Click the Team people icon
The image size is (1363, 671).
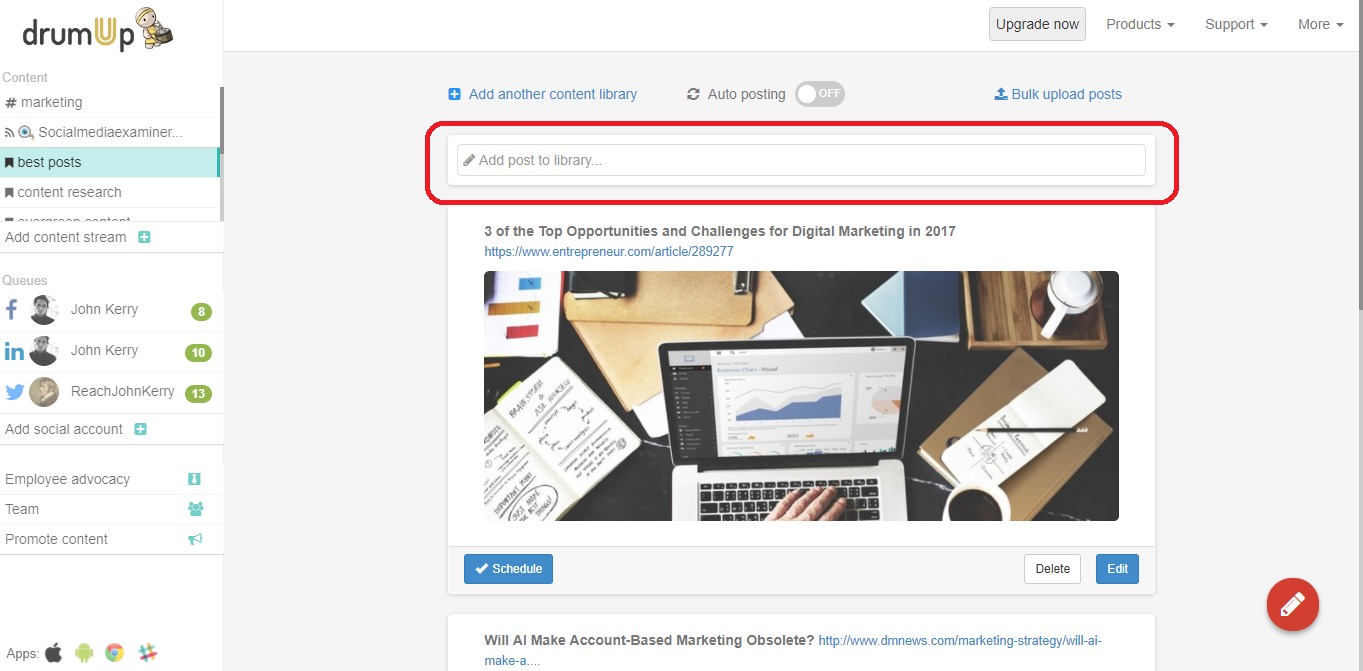[195, 509]
